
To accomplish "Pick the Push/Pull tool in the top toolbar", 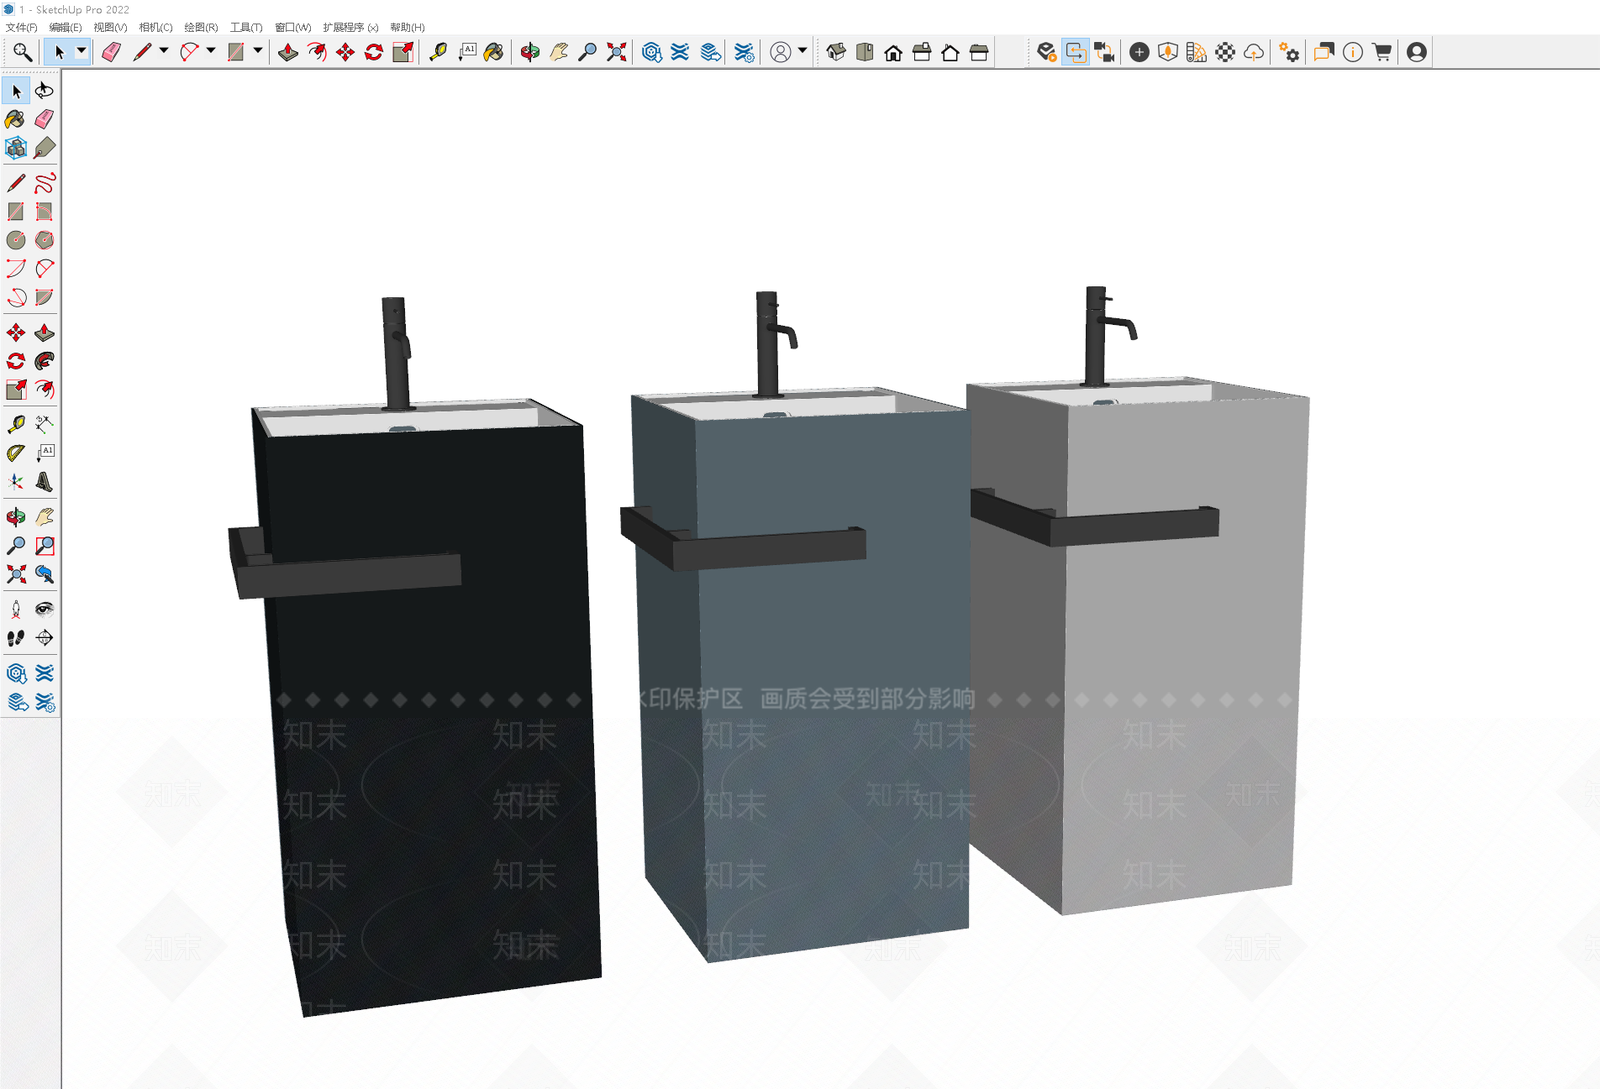I will [x=288, y=52].
